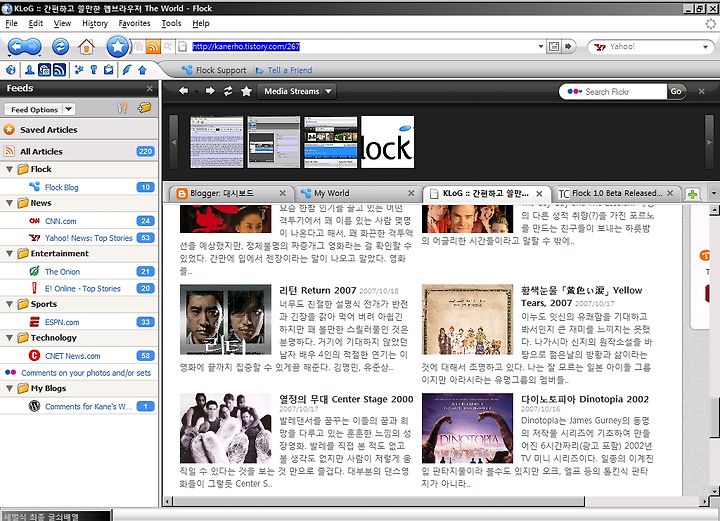Collapse the Entertainment feed folder

[x=9, y=253]
